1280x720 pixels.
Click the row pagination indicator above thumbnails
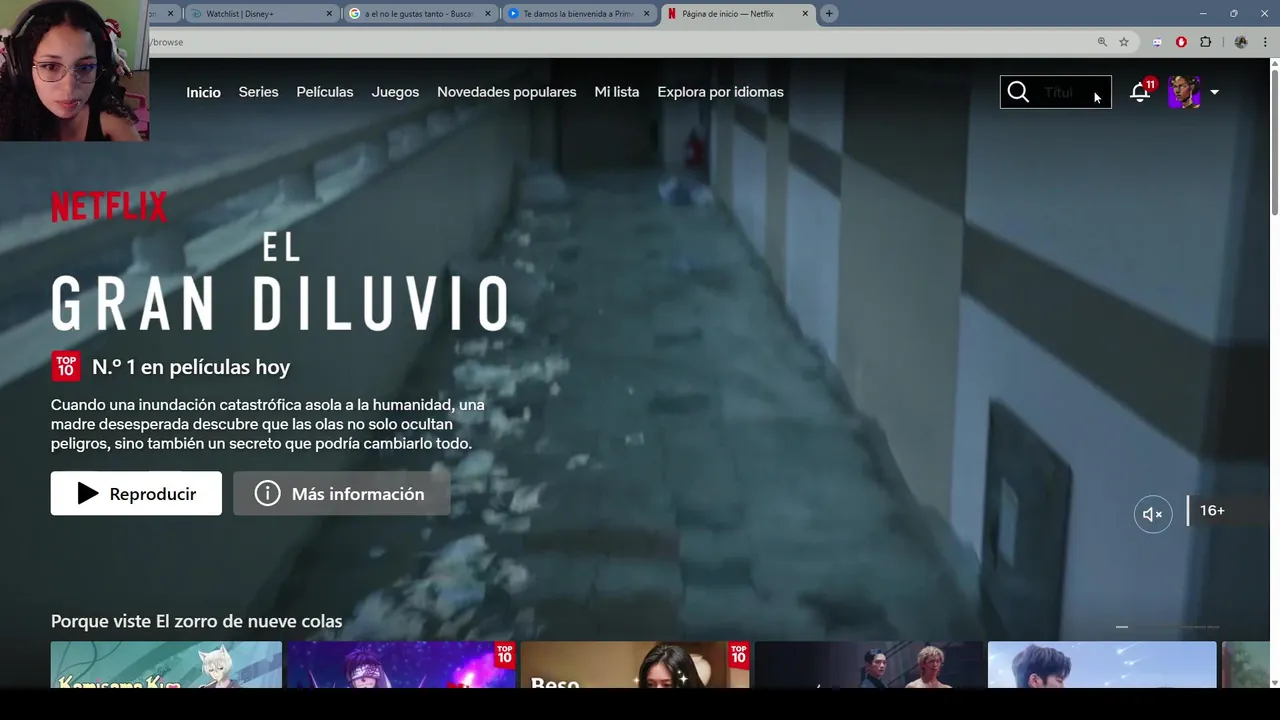click(x=1169, y=627)
